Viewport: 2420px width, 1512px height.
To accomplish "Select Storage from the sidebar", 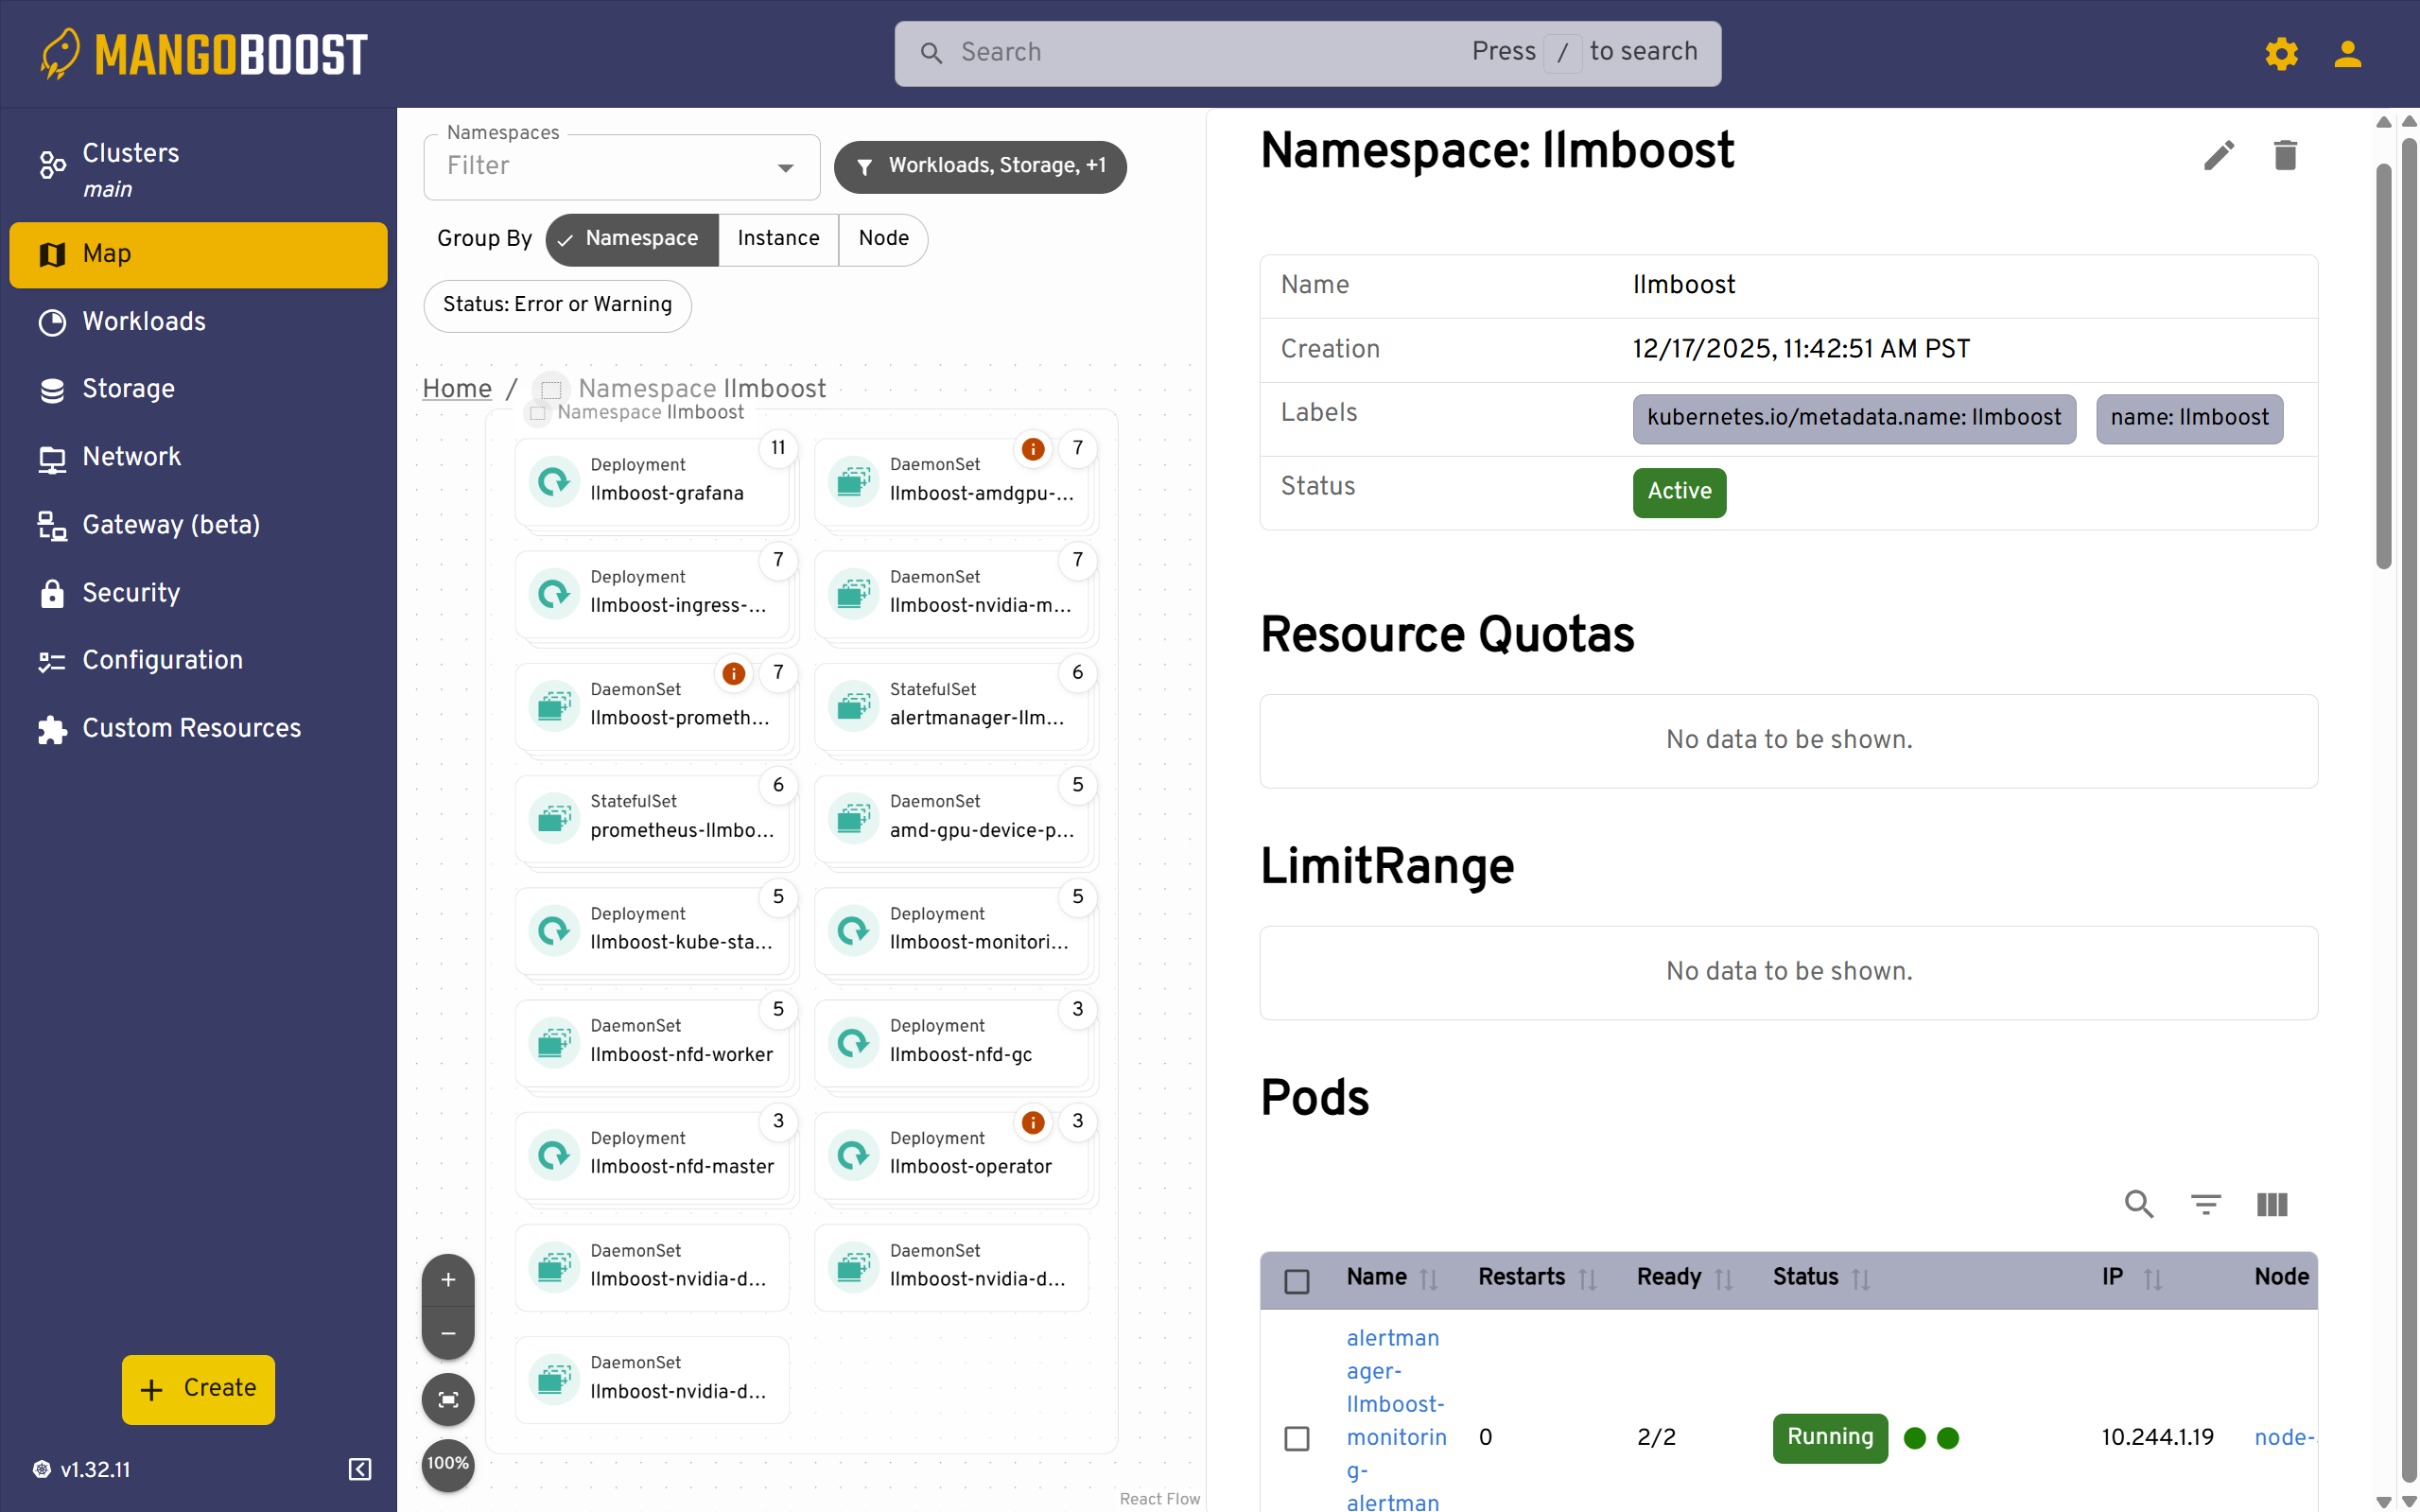I will click(128, 388).
